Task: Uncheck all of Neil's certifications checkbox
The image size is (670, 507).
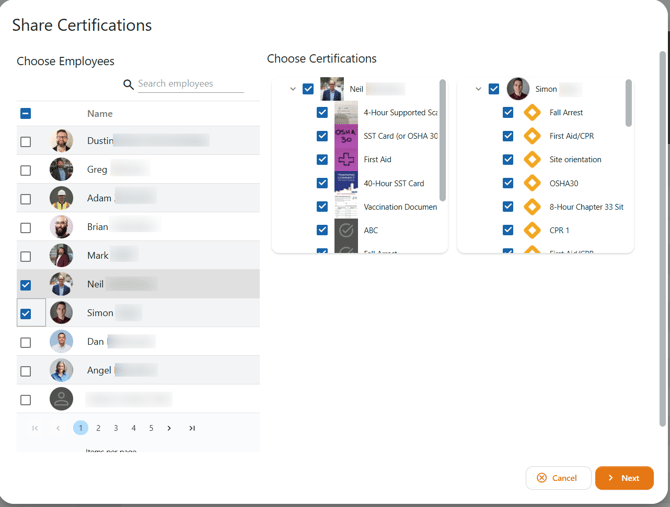Action: click(308, 89)
